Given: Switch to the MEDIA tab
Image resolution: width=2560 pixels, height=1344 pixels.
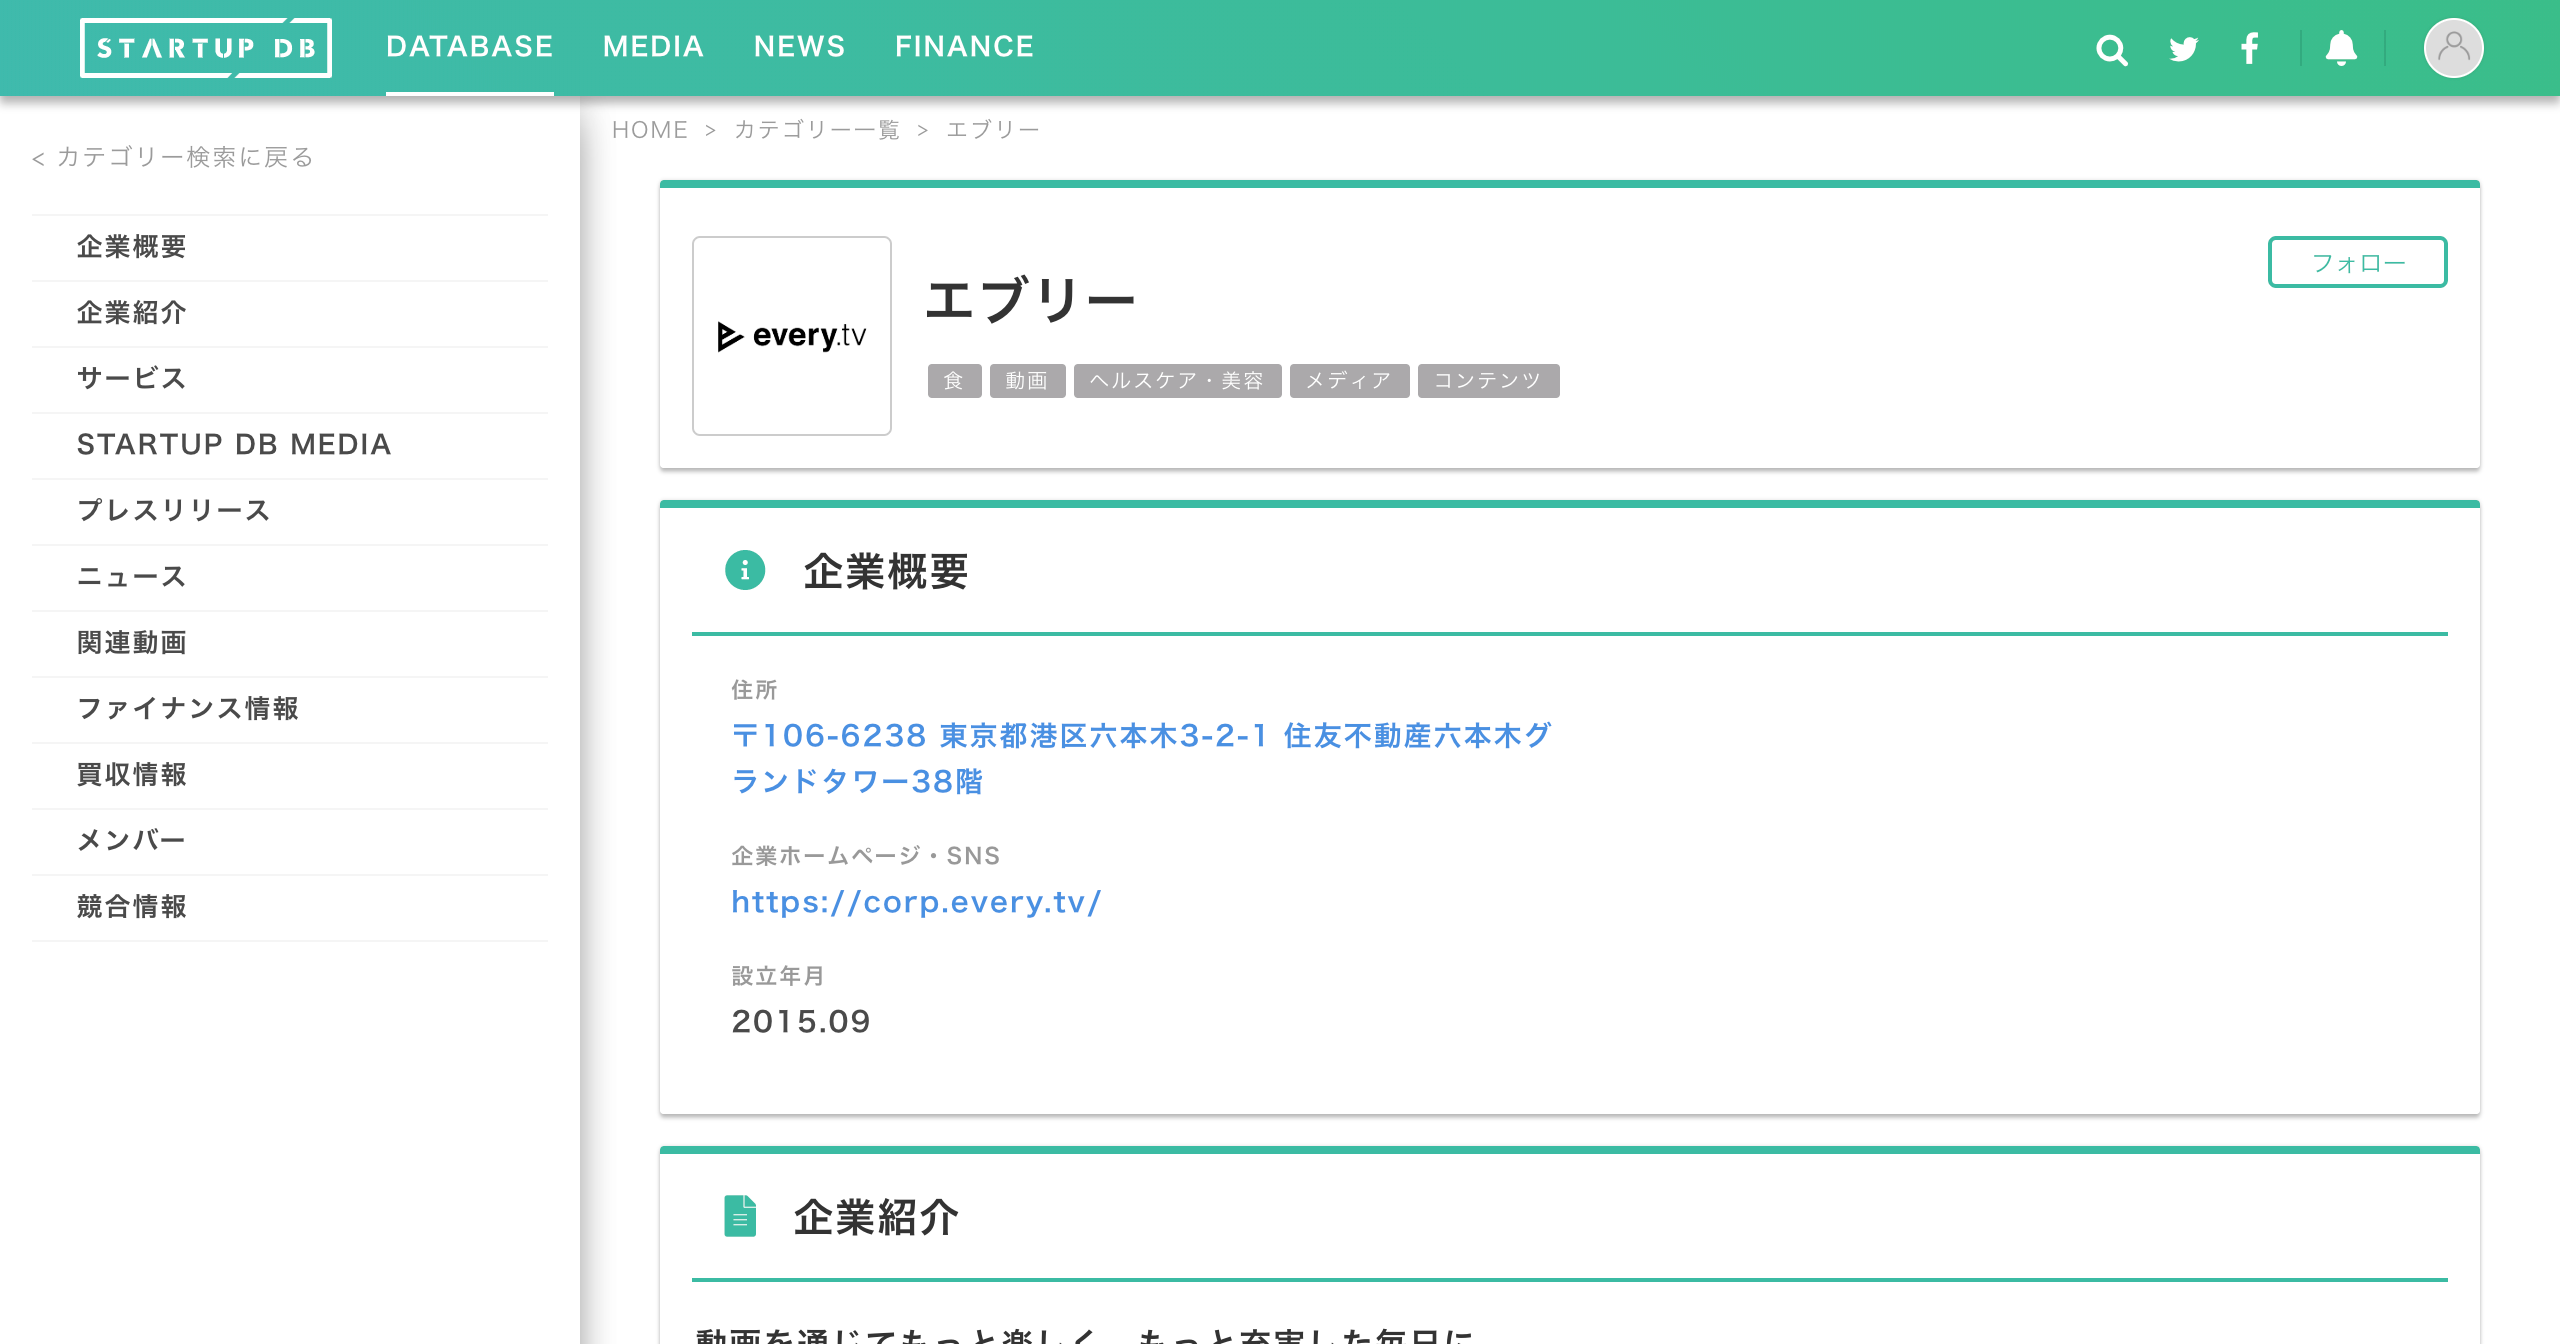Looking at the screenshot, I should 653,47.
